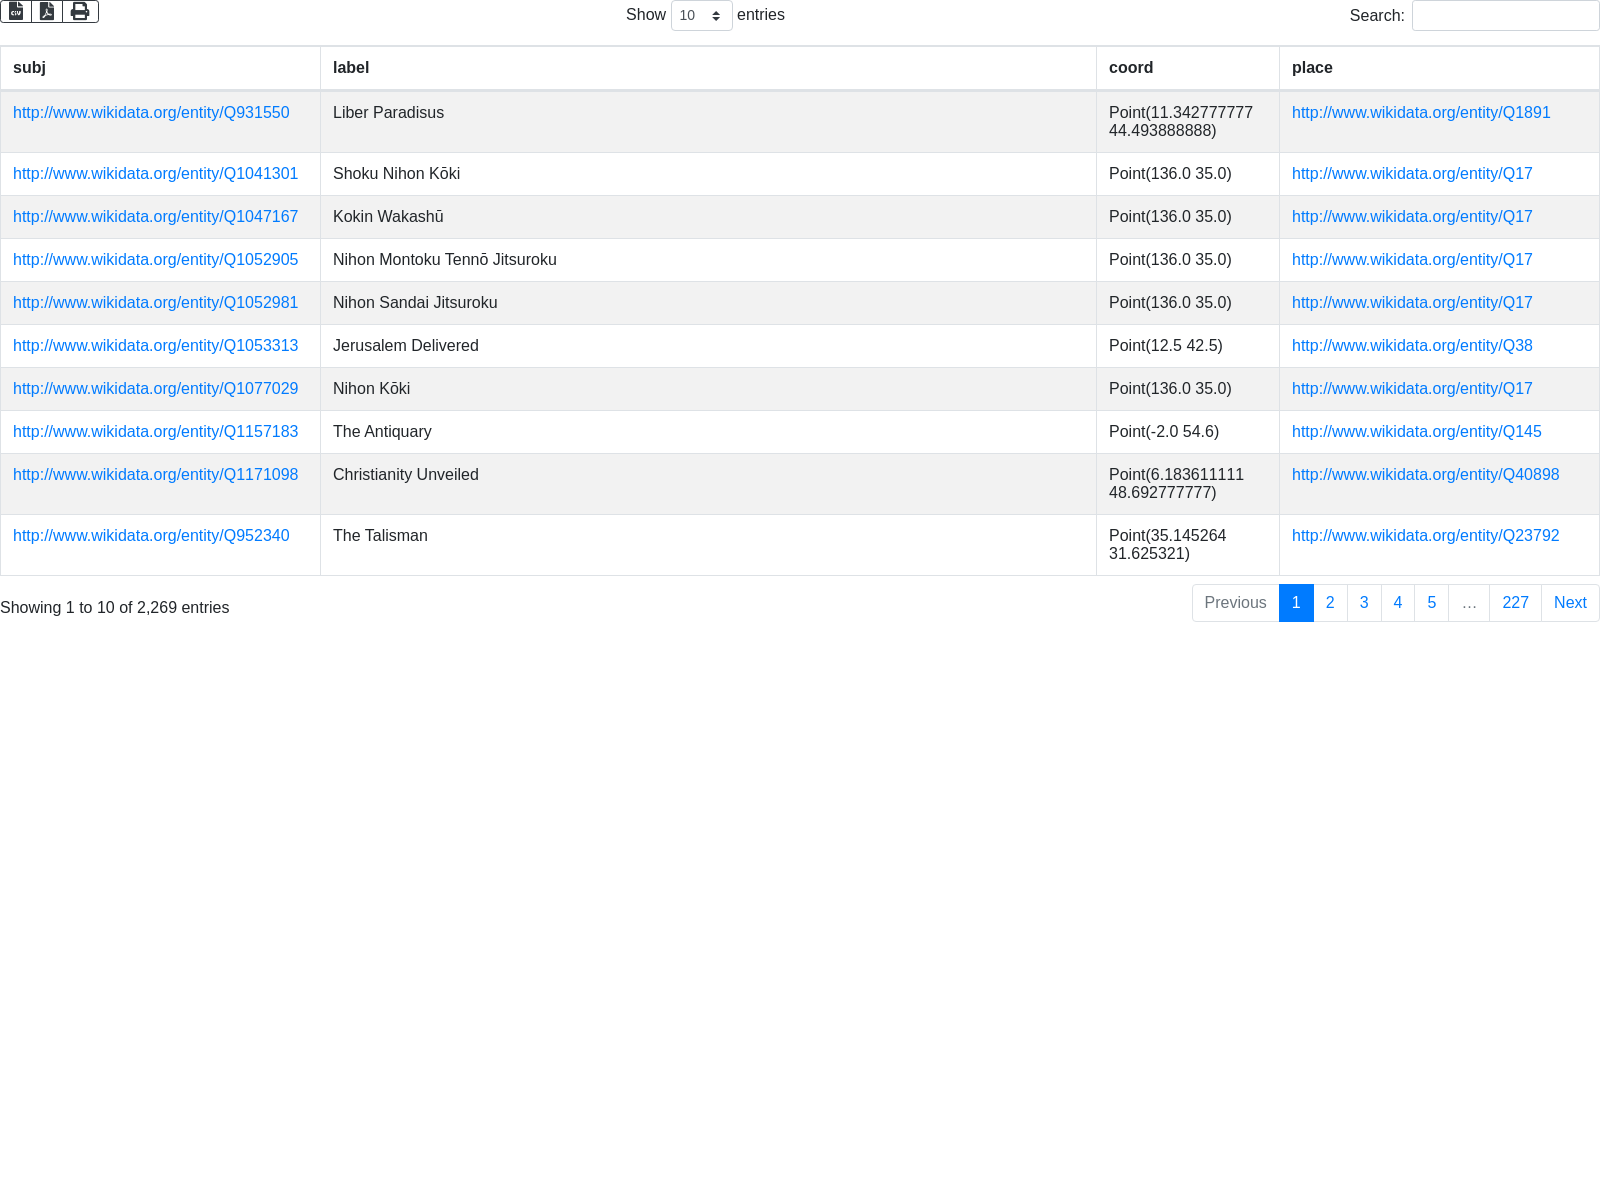The width and height of the screenshot is (1600, 1200).
Task: Open place link Q17 in Nihon Sandai Jitsuroku row
Action: pyautogui.click(x=1412, y=303)
